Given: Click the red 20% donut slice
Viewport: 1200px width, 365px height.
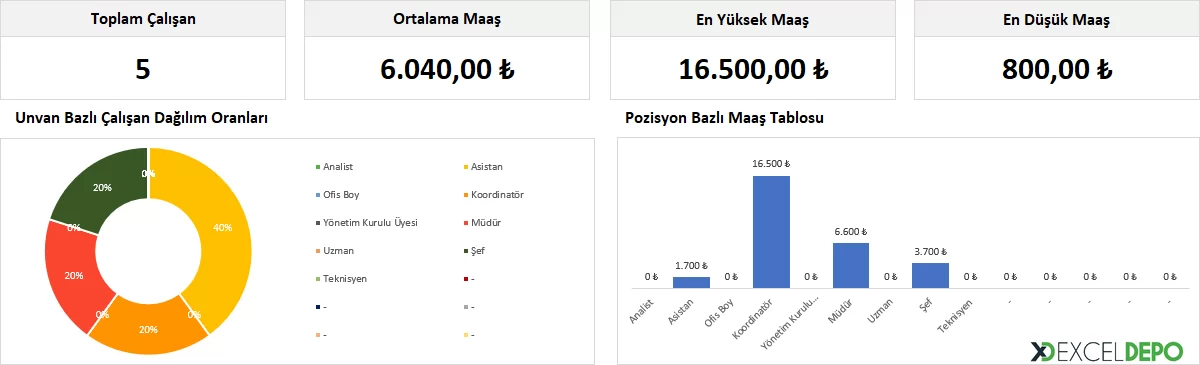Looking at the screenshot, I should [70, 275].
